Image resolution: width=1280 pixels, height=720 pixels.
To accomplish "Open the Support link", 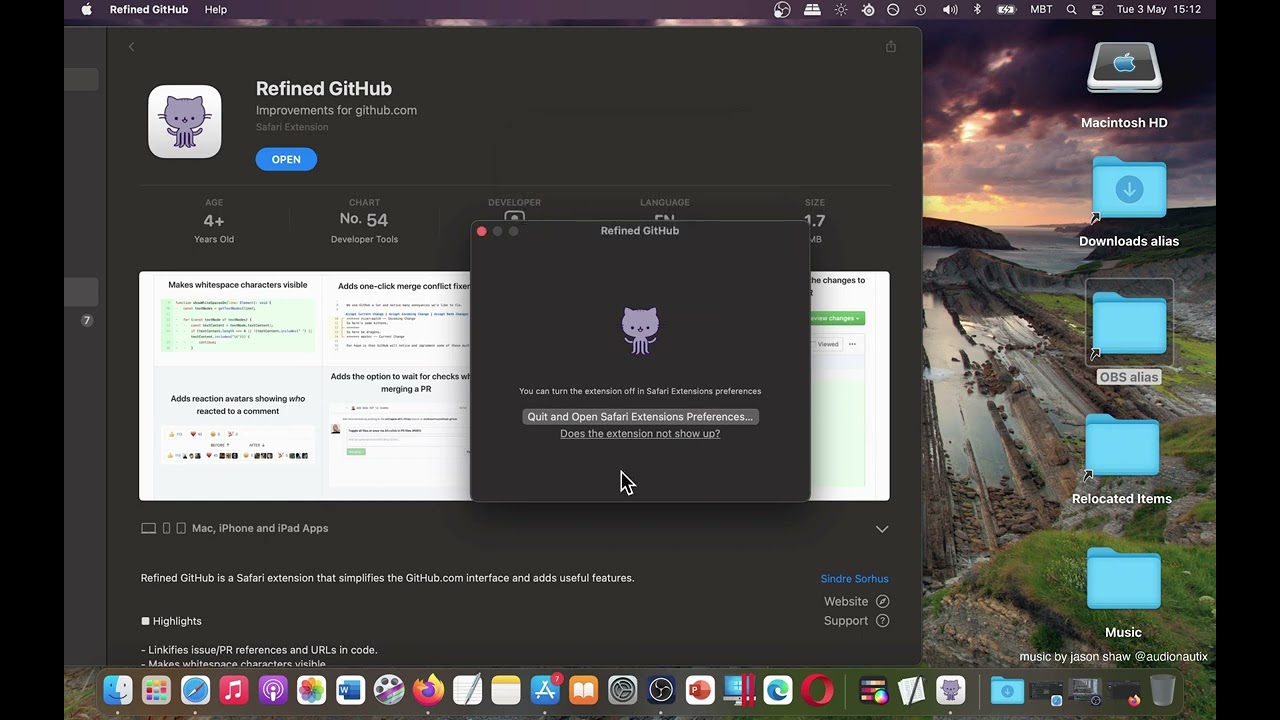I will pos(856,620).
